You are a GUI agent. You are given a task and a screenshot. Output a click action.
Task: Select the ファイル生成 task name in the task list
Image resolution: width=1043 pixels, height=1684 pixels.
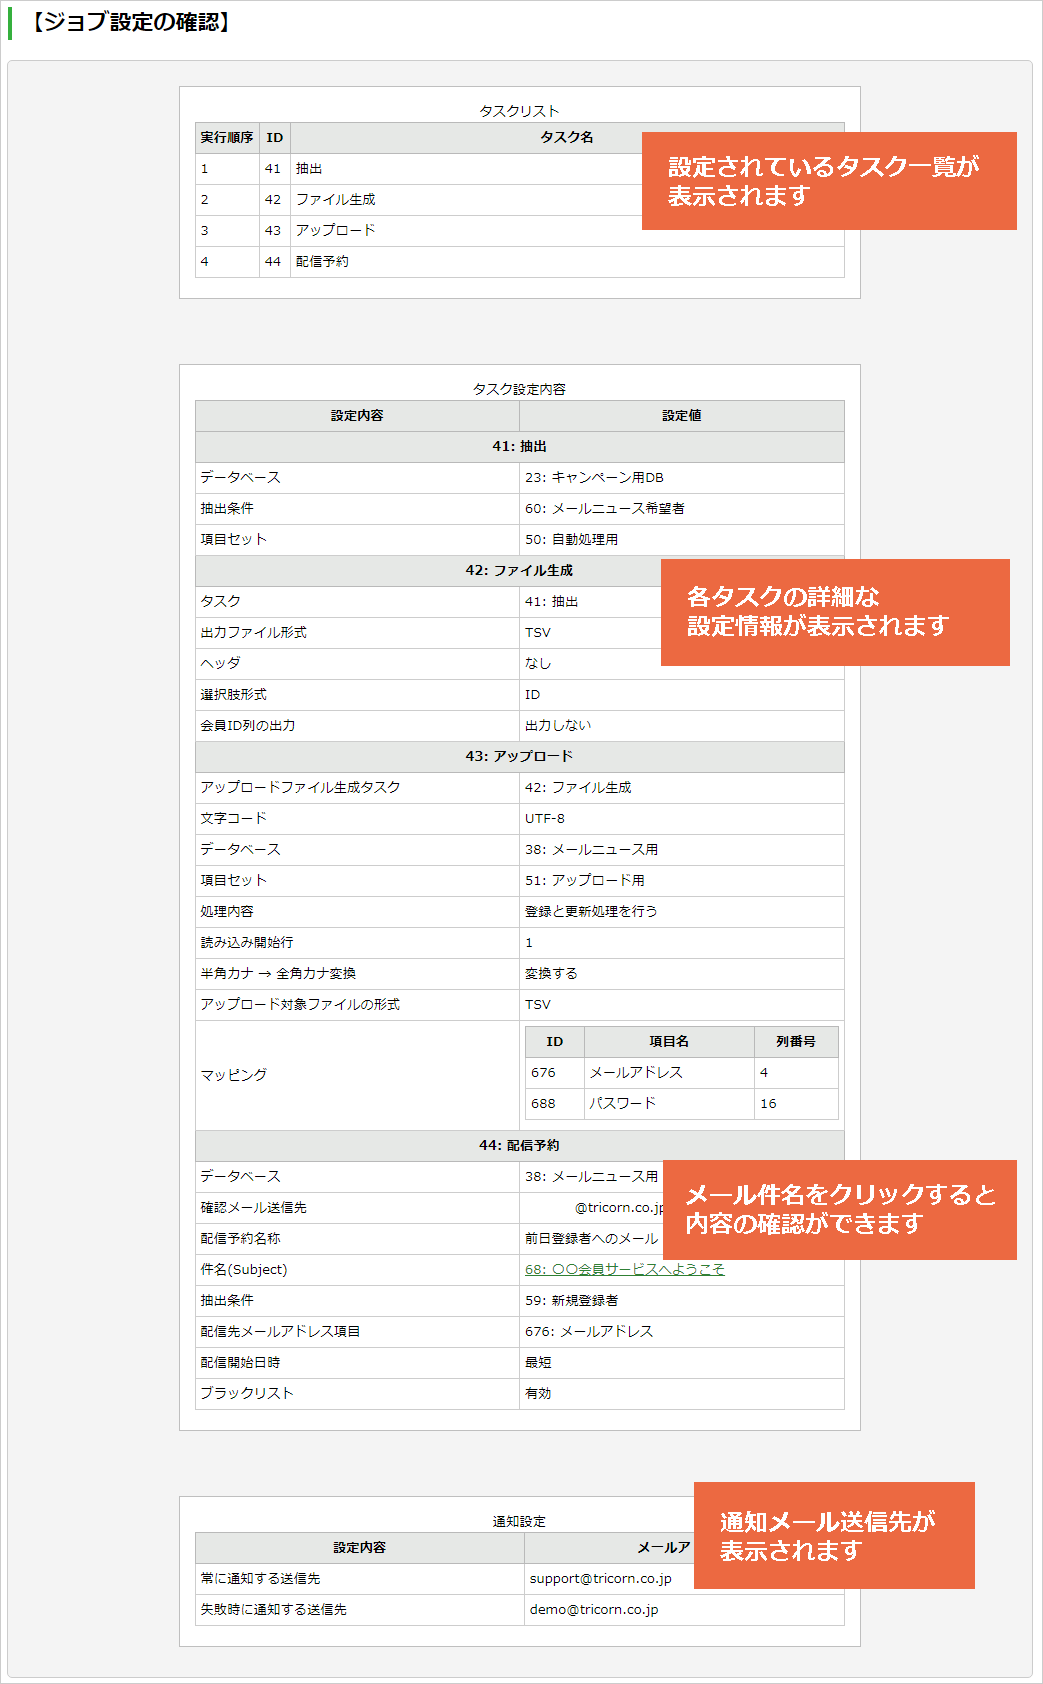click(x=335, y=200)
